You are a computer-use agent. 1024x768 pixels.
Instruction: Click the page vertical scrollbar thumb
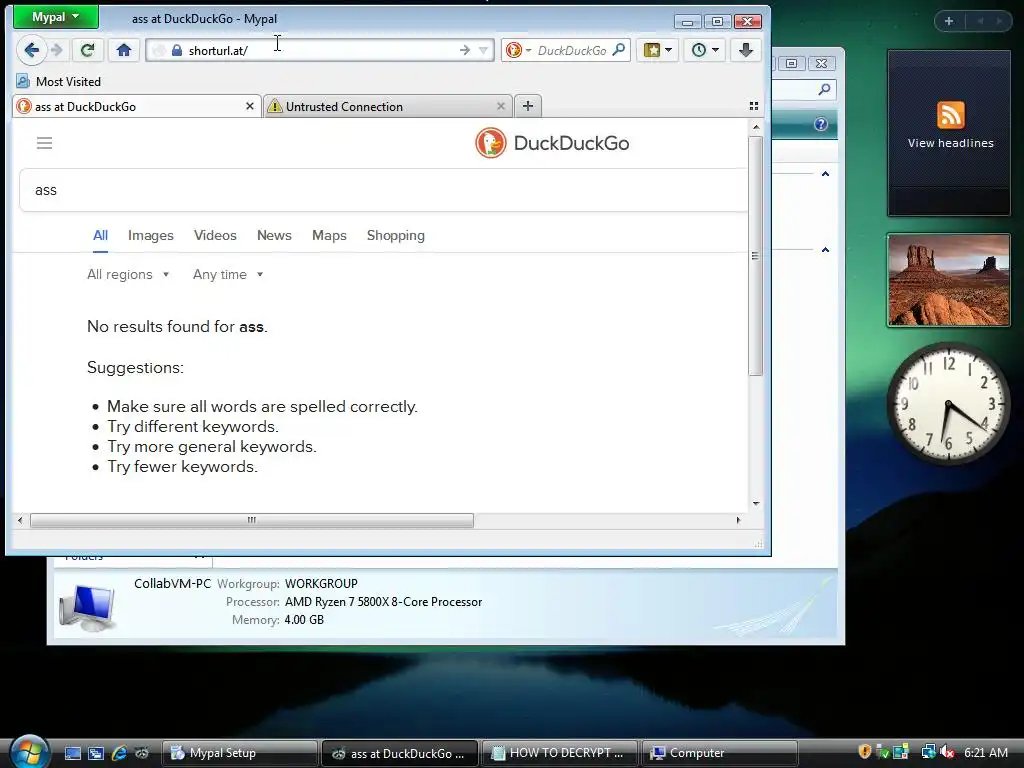coord(756,256)
